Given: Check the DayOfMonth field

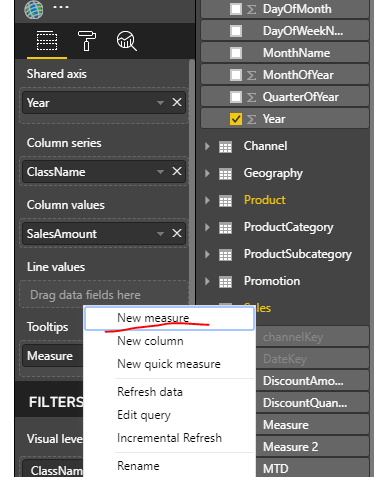Looking at the screenshot, I should 236,9.
